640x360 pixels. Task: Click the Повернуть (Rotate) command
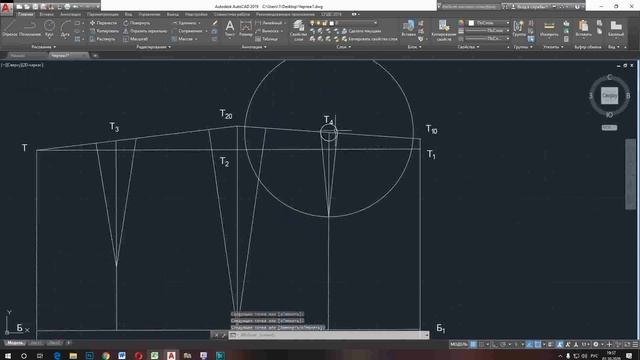pos(137,23)
